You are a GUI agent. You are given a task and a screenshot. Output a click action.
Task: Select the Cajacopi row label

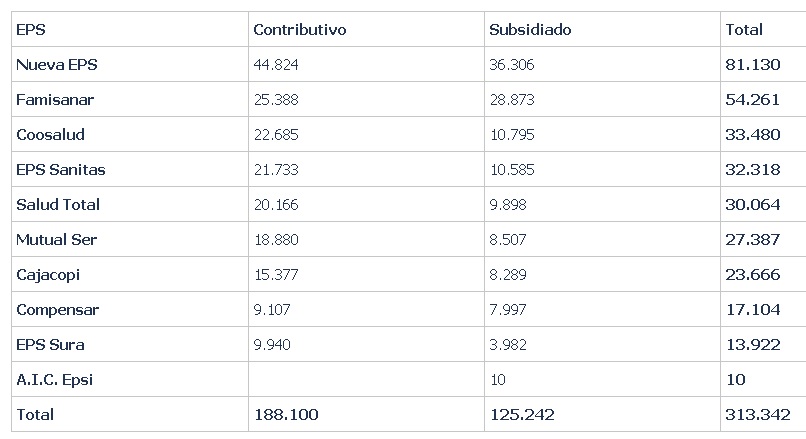point(47,275)
